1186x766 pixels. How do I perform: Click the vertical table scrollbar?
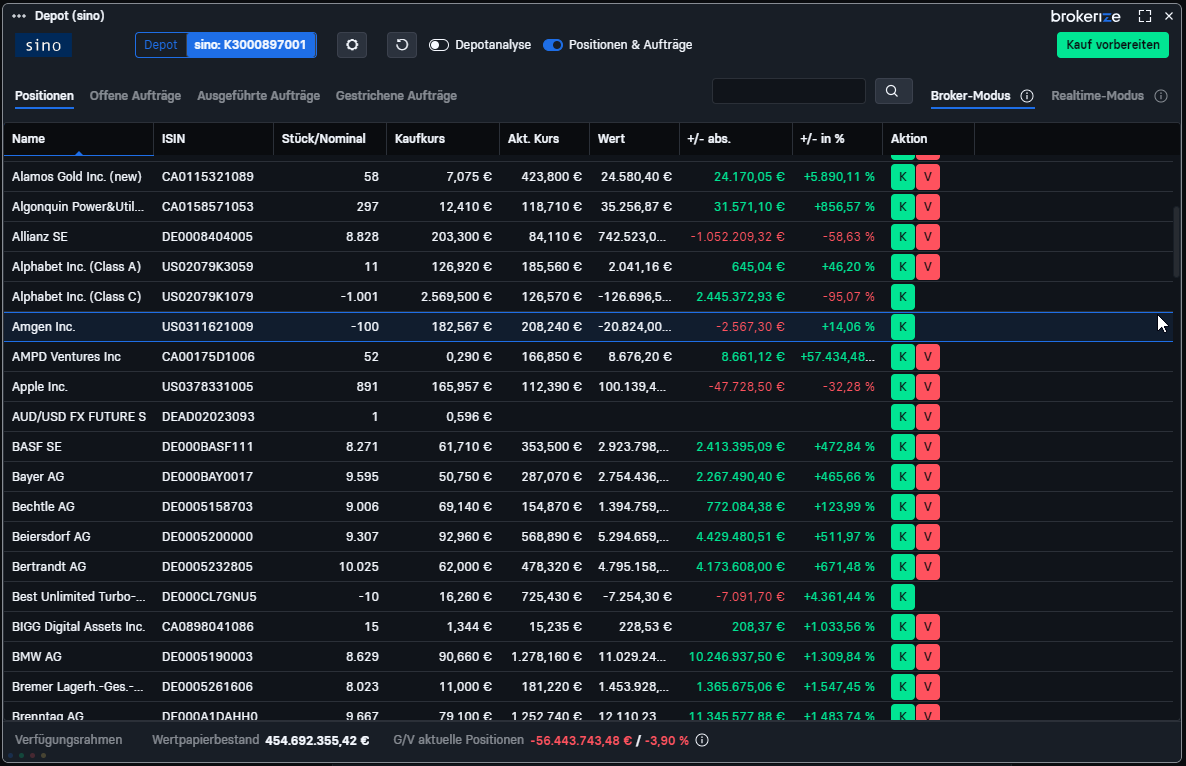click(1176, 242)
